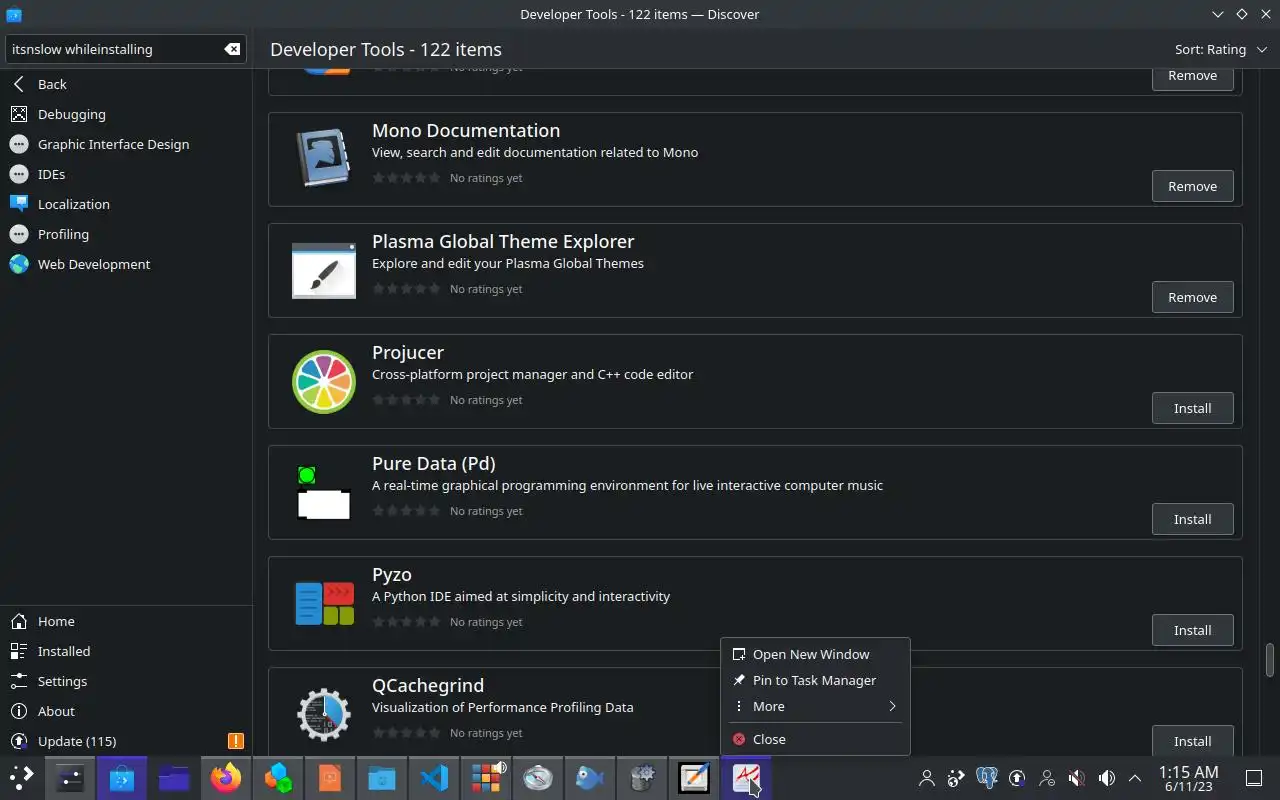Click the orange update warning badge

coord(236,741)
